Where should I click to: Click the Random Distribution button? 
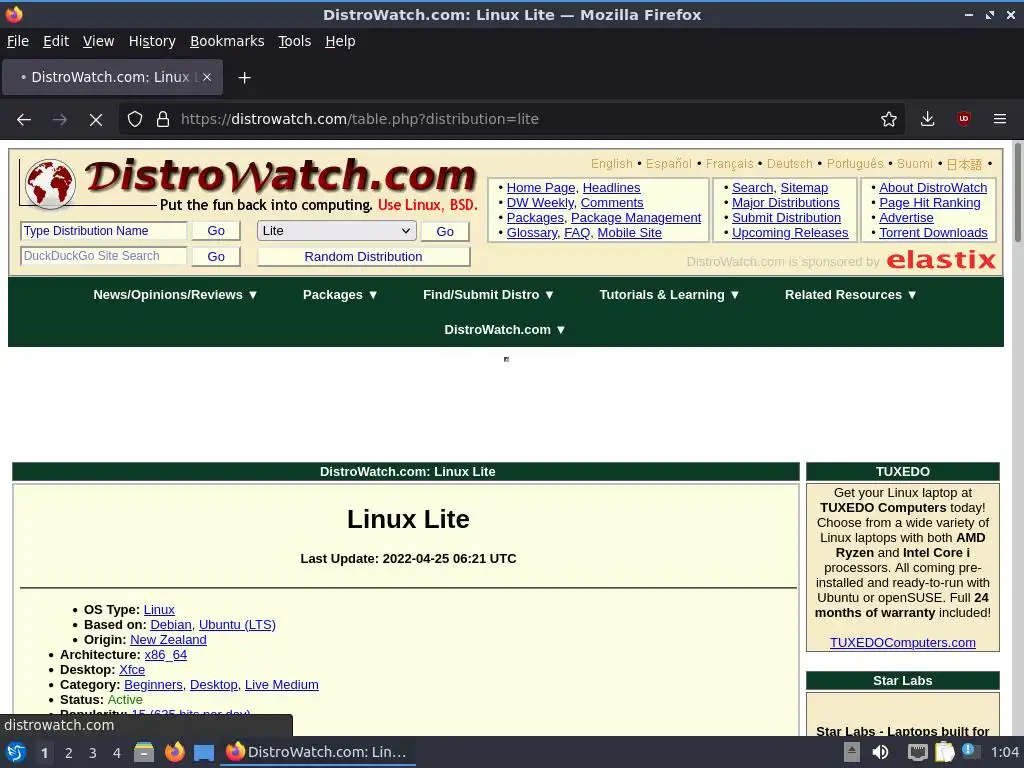[363, 257]
